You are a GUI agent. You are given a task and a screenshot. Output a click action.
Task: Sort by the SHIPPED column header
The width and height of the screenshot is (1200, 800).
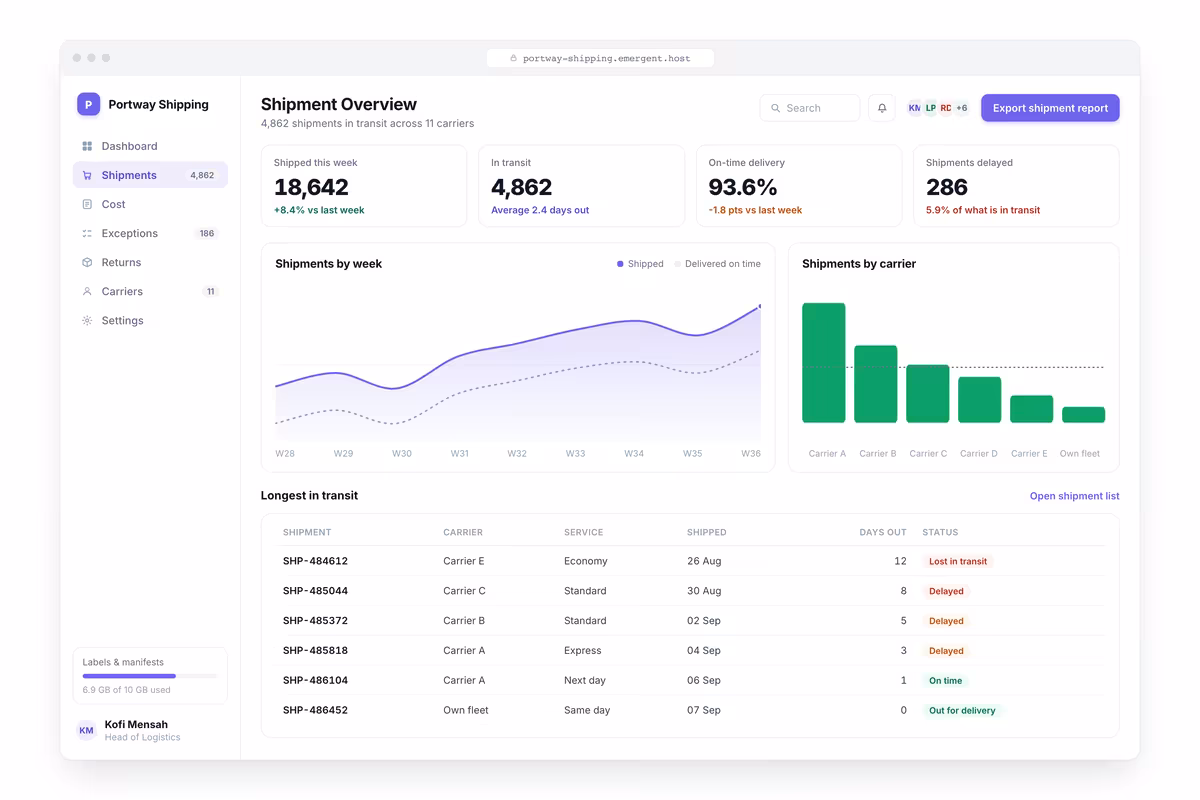(x=707, y=532)
